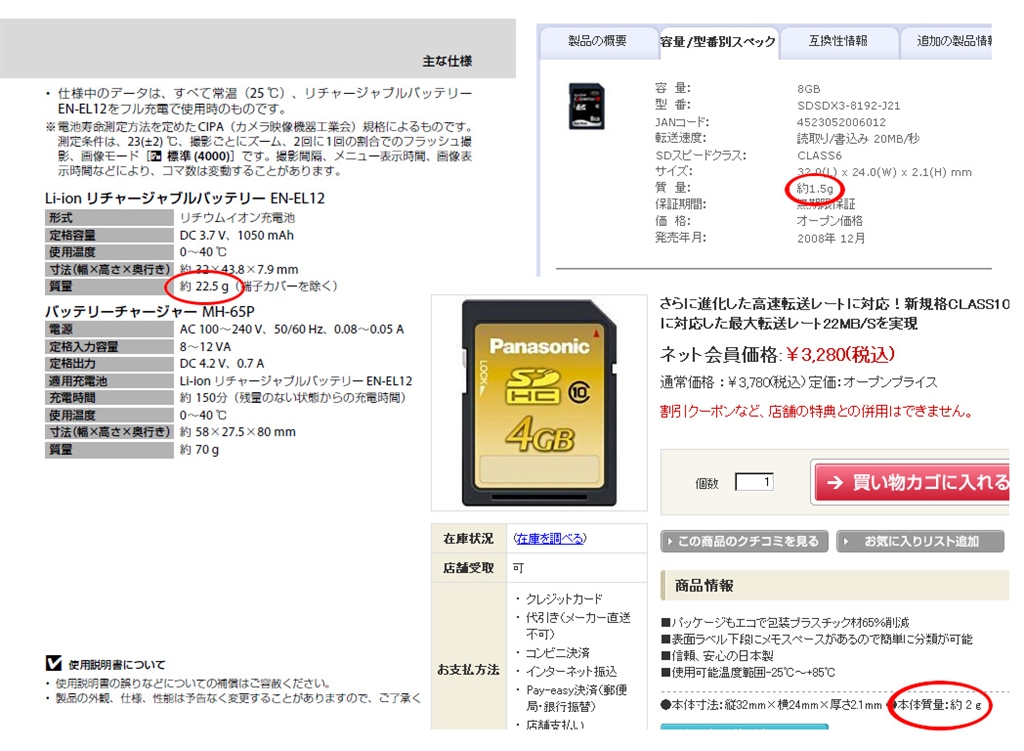Click お気に入りリスト追加 button
The height and width of the screenshot is (751, 1024).
920,541
